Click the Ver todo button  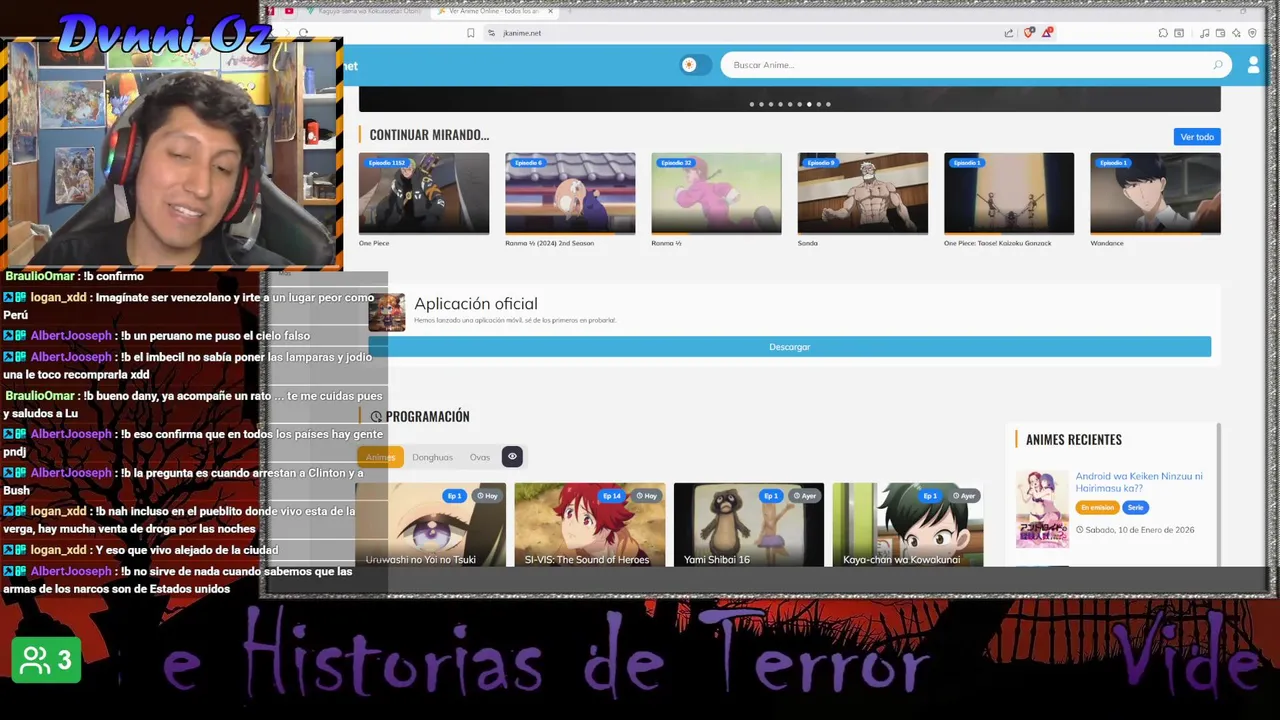pyautogui.click(x=1197, y=137)
